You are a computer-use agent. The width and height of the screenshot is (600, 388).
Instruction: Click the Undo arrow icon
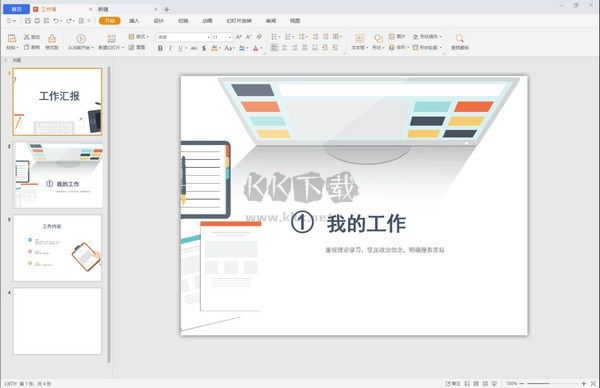click(56, 21)
